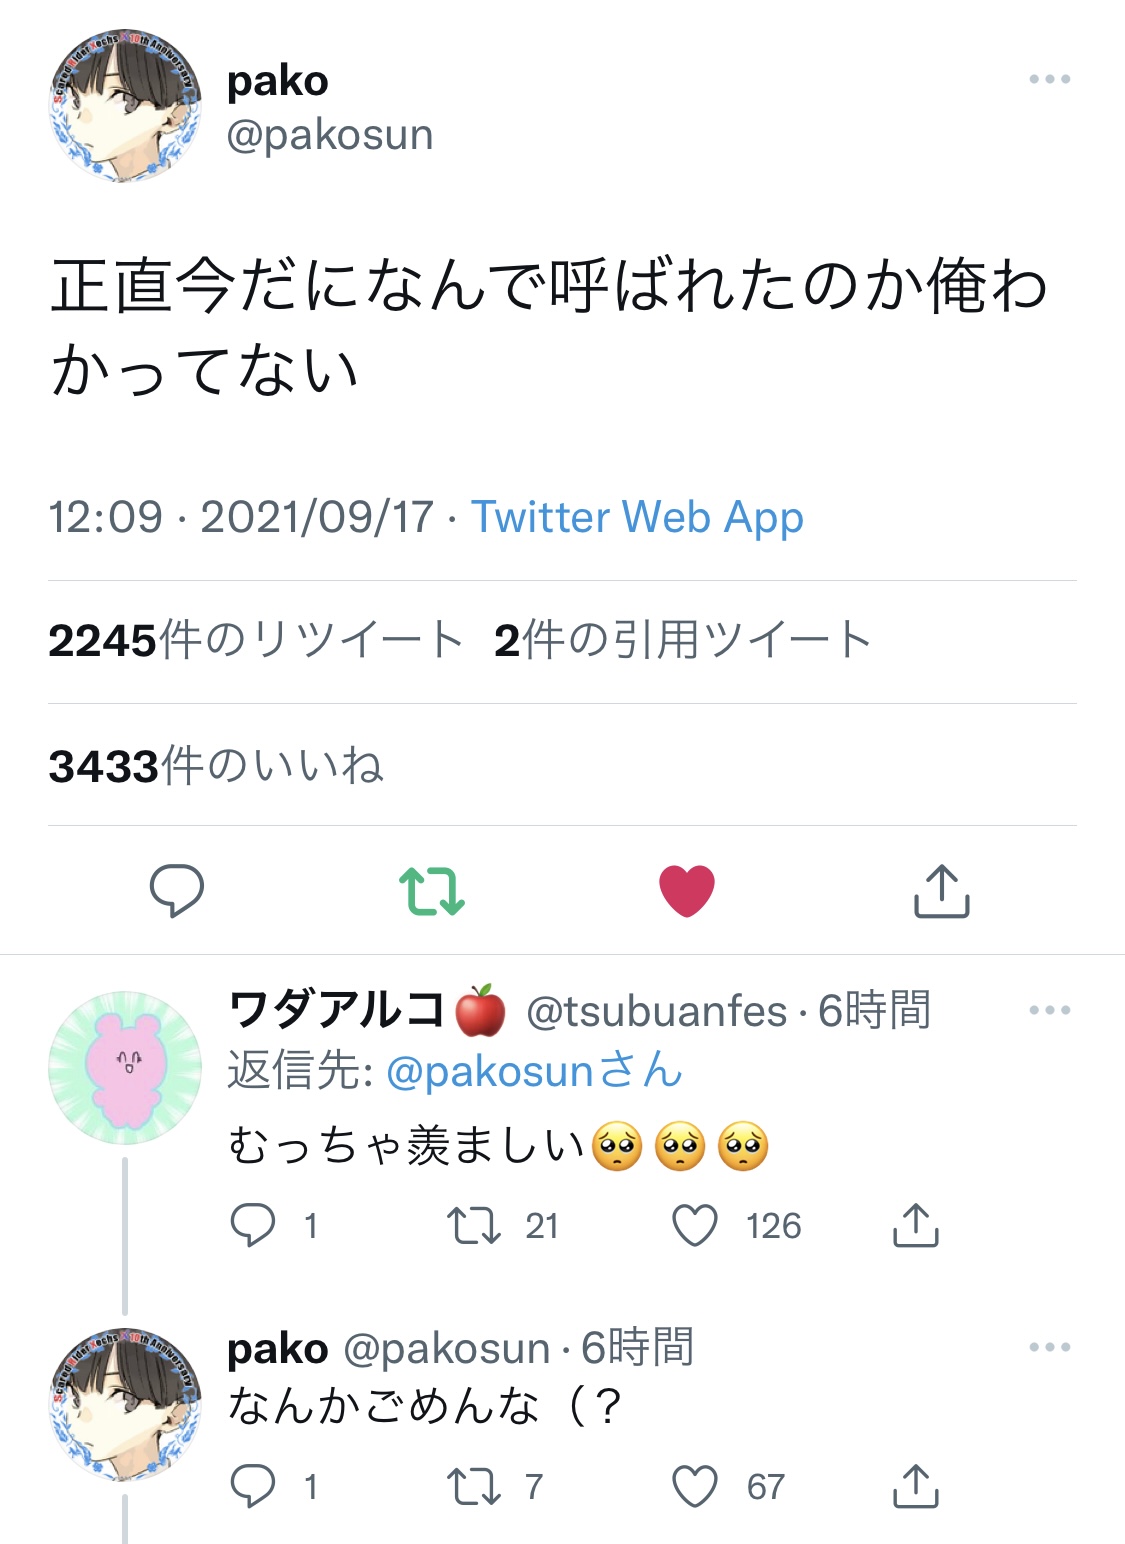Open more options on pako's reply

(x=1049, y=1347)
